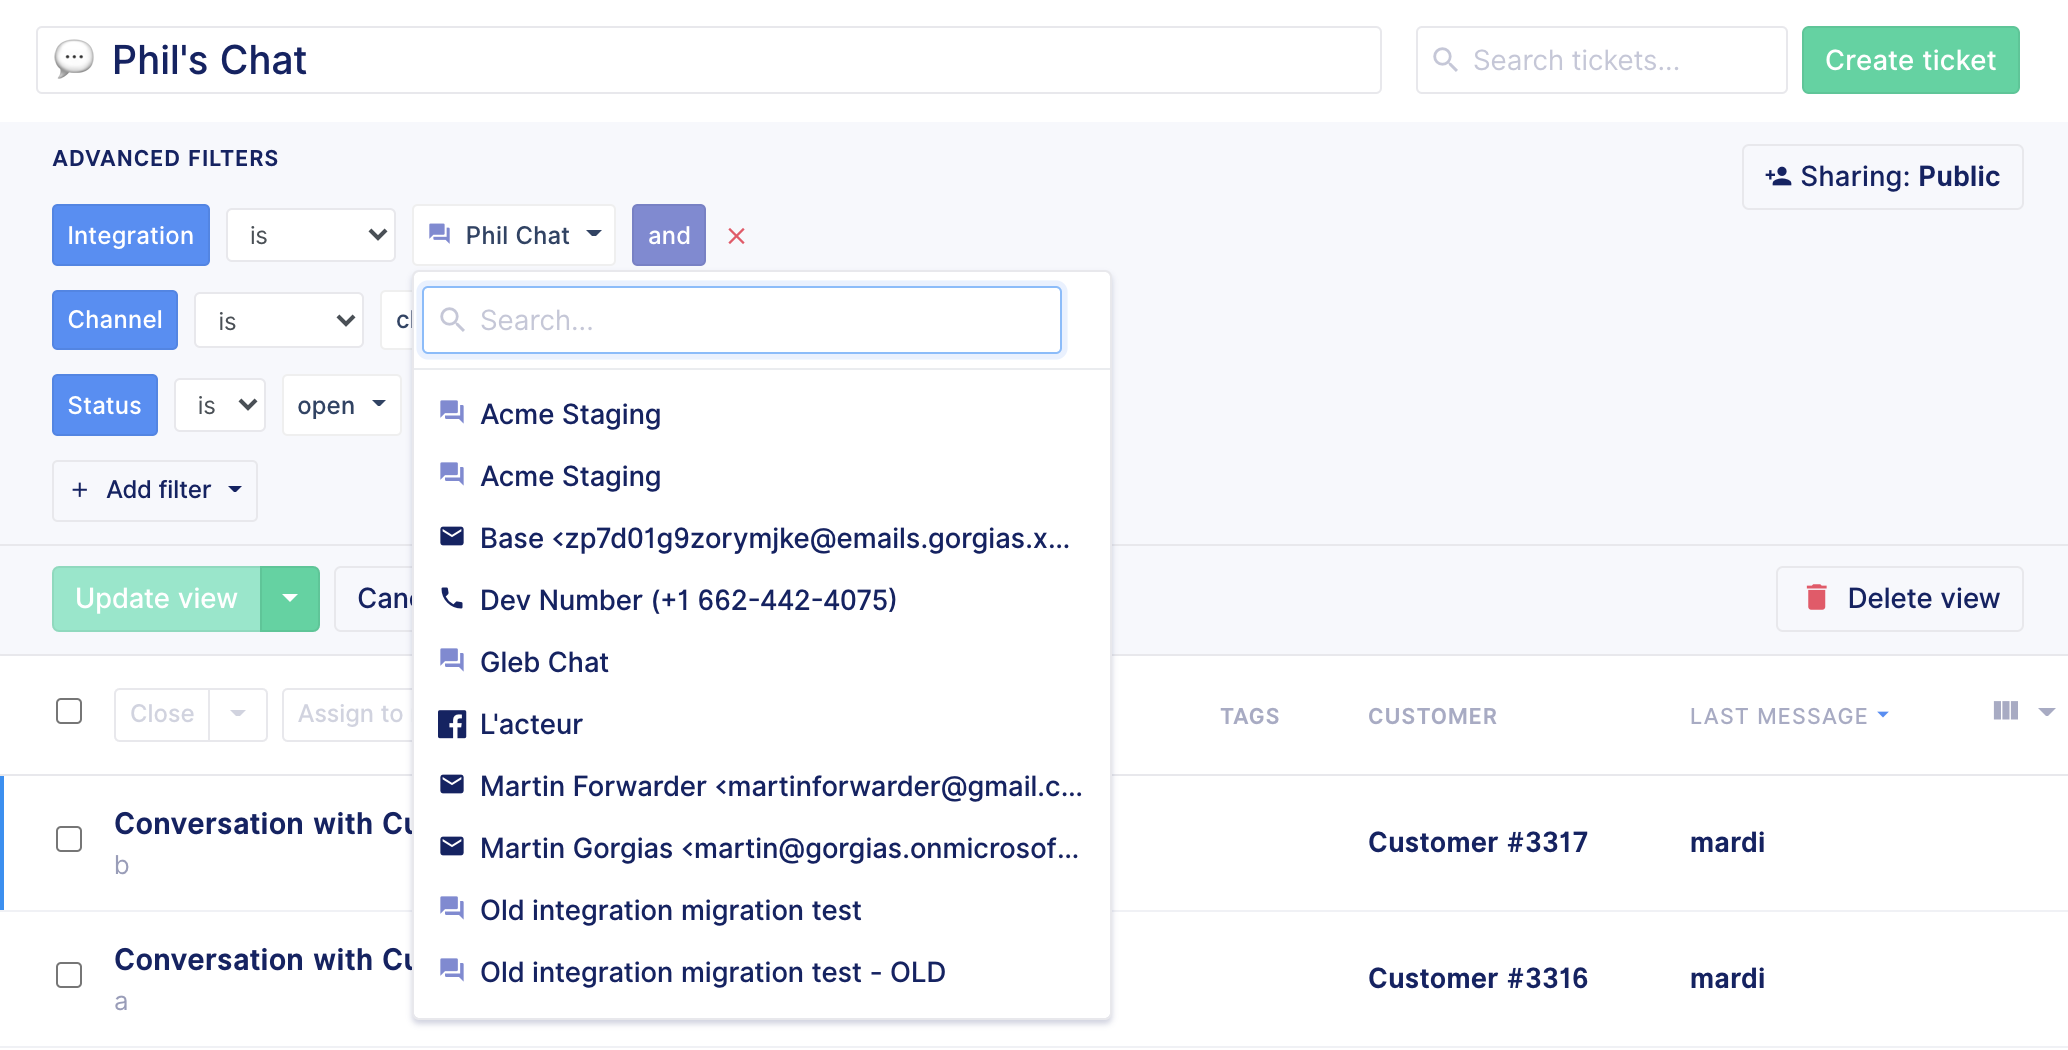Image resolution: width=2068 pixels, height=1050 pixels.
Task: Click the Integration filter label
Action: click(130, 235)
